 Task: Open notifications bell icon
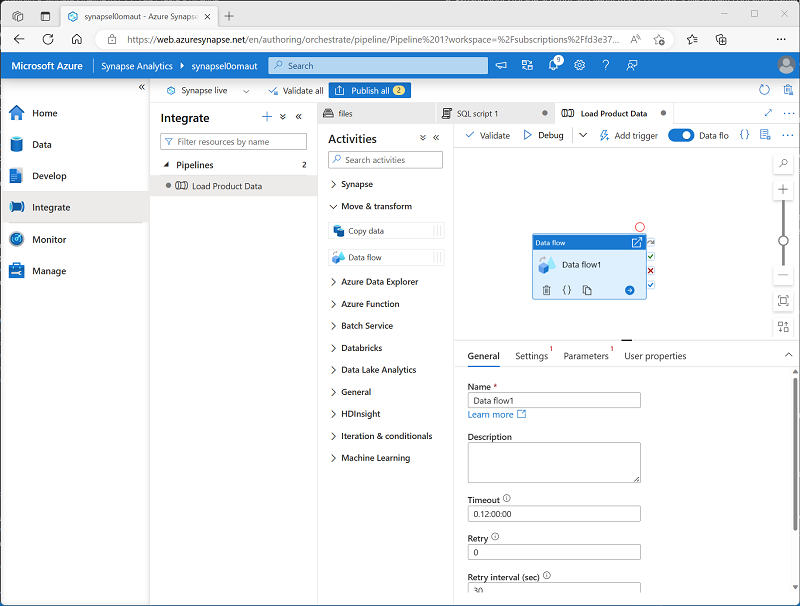[554, 65]
